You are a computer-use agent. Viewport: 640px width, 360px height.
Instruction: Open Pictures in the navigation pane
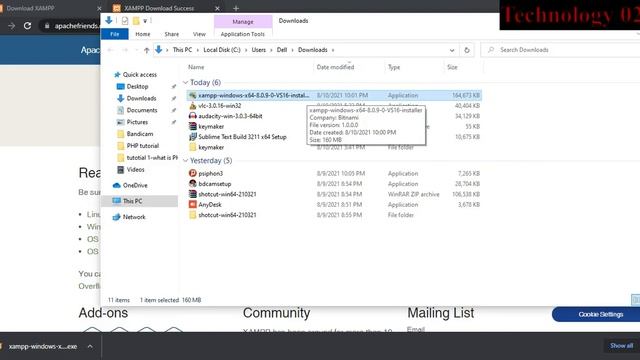137,122
